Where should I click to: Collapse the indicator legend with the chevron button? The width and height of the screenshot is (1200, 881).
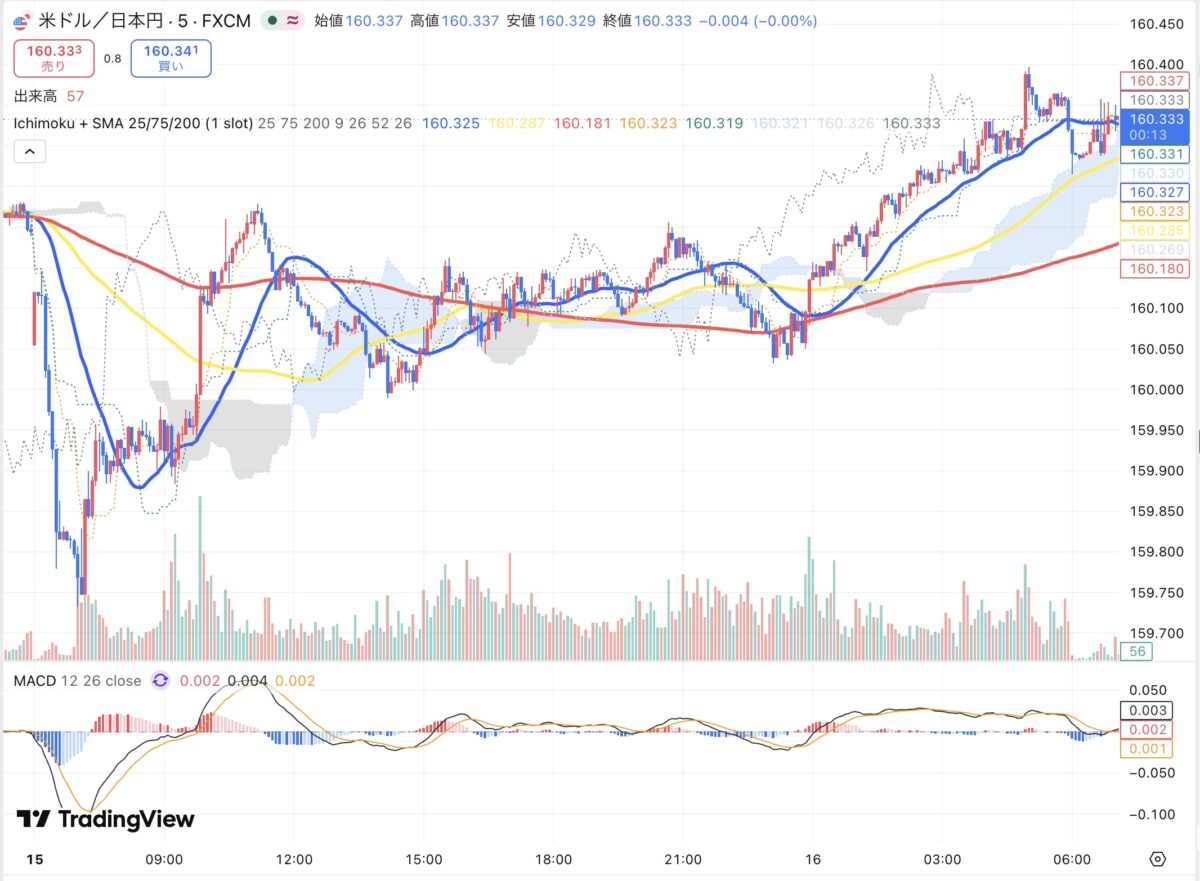29,152
